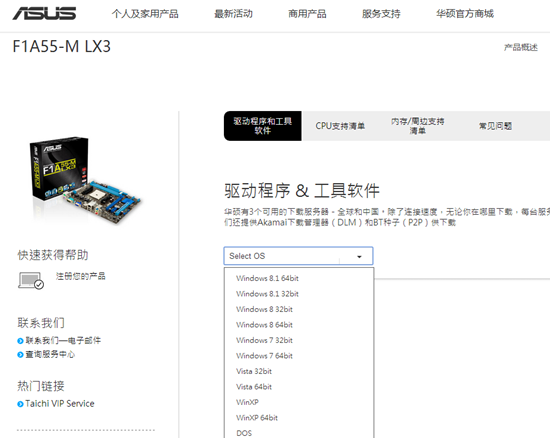This screenshot has width=550, height=438.
Task: Pick Windows 7 32bit from list
Action: 264,340
